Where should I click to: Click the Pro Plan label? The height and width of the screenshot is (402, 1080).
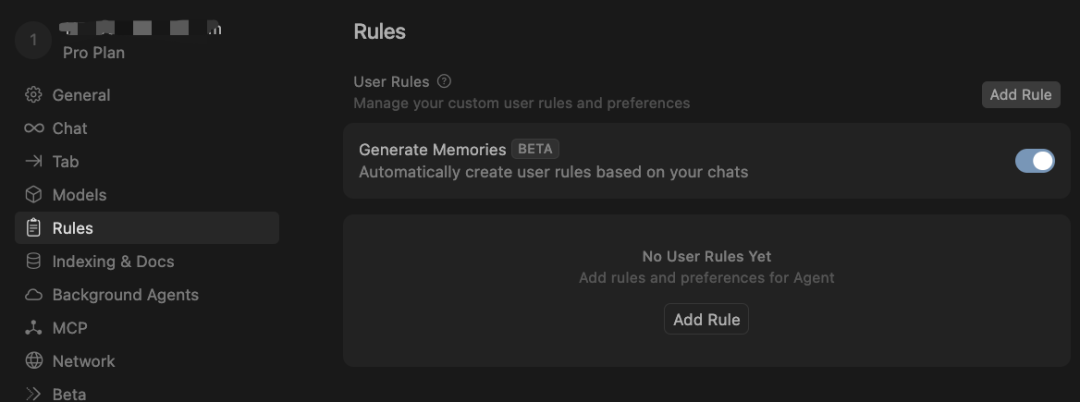click(93, 52)
